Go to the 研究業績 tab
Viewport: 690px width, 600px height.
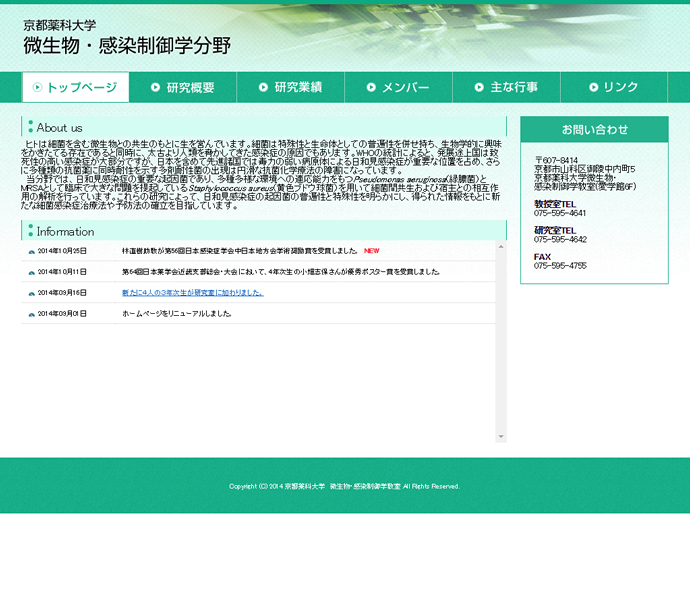(x=290, y=87)
